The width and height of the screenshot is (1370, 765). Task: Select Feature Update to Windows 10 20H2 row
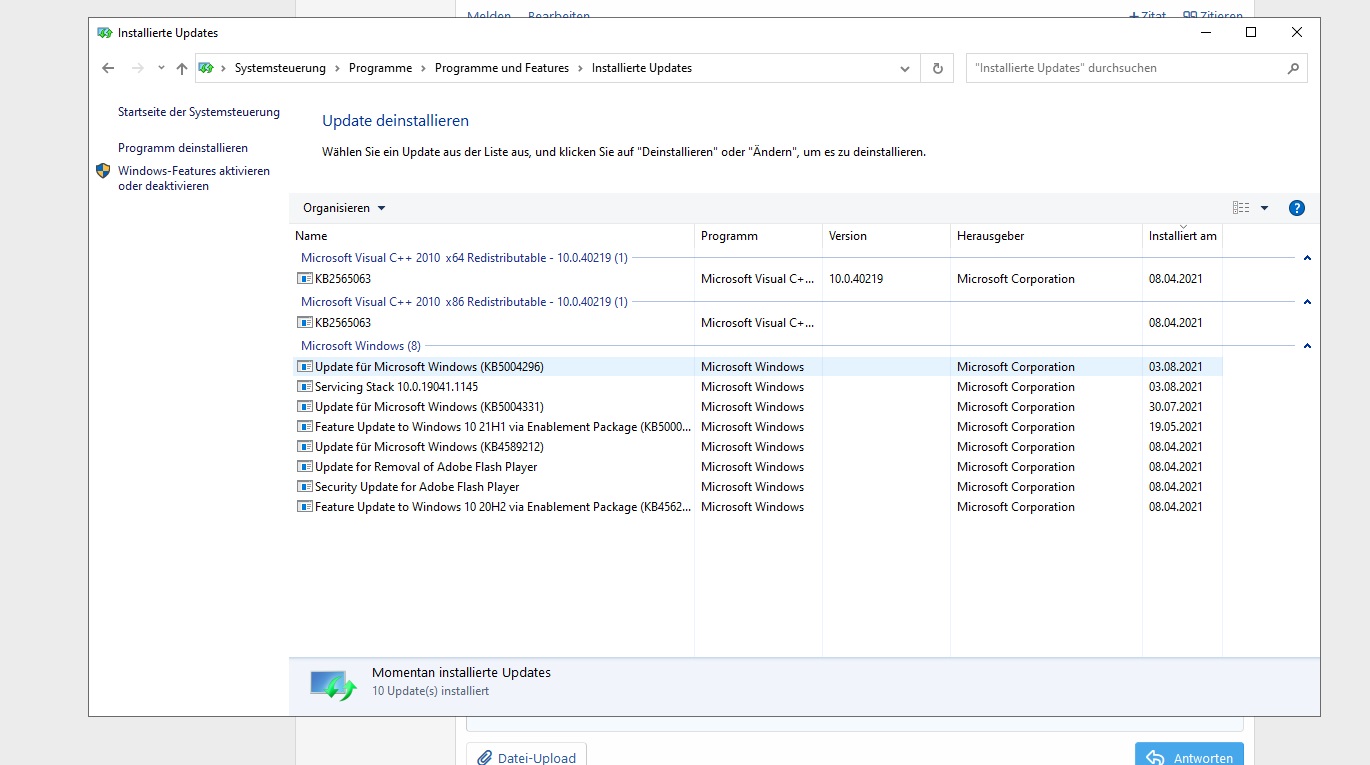click(x=758, y=507)
